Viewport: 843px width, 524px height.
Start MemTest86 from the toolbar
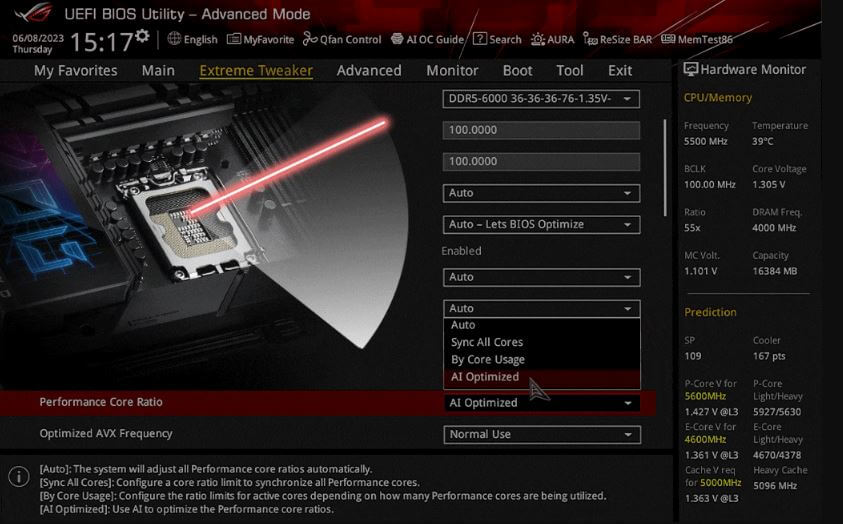coord(697,39)
